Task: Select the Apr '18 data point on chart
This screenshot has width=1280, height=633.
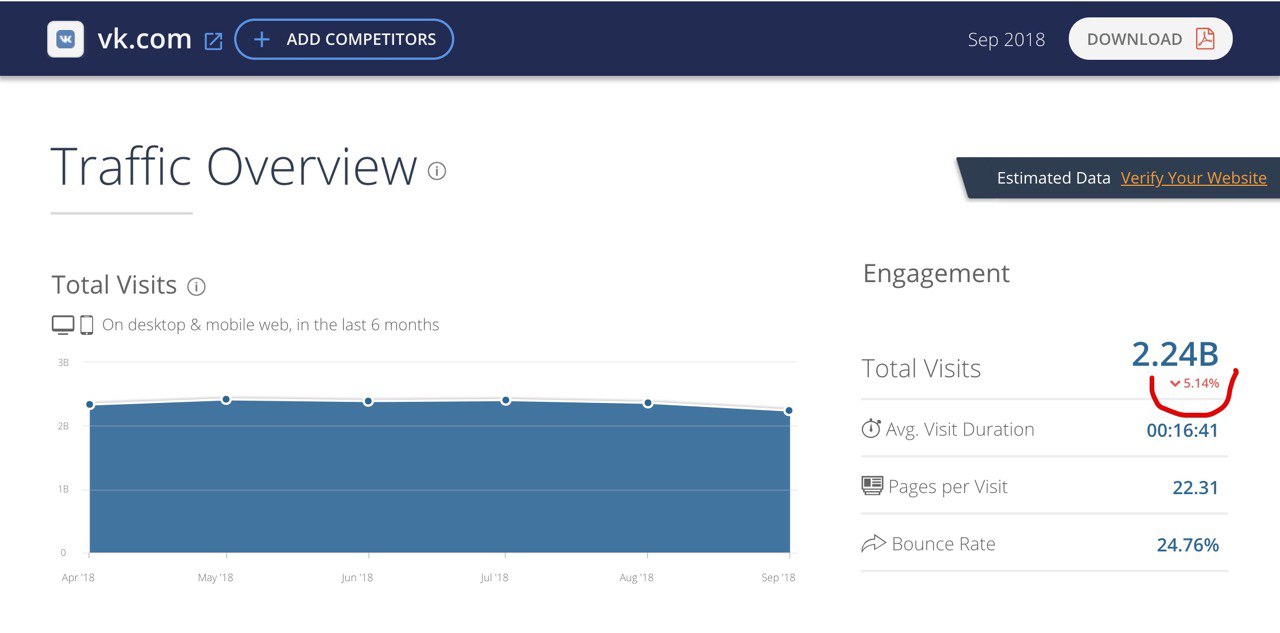Action: 90,404
